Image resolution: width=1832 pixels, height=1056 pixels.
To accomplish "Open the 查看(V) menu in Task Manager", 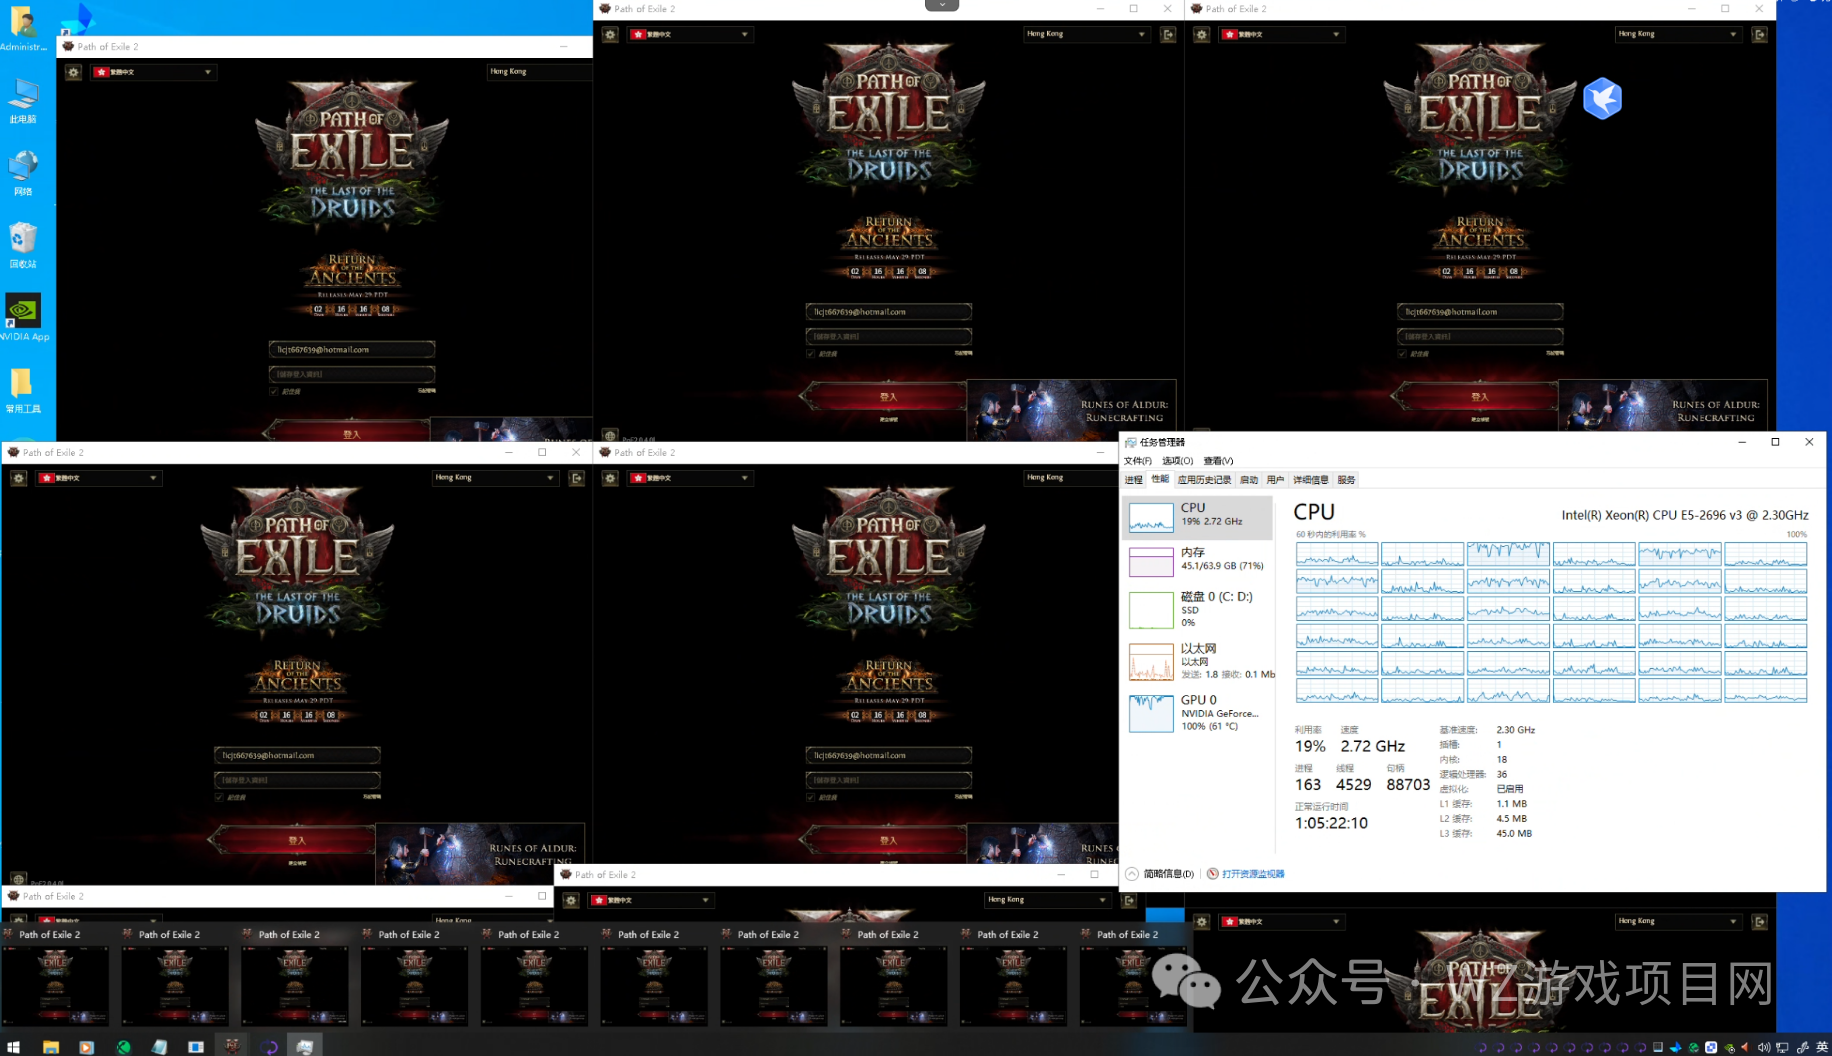I will 1218,461.
